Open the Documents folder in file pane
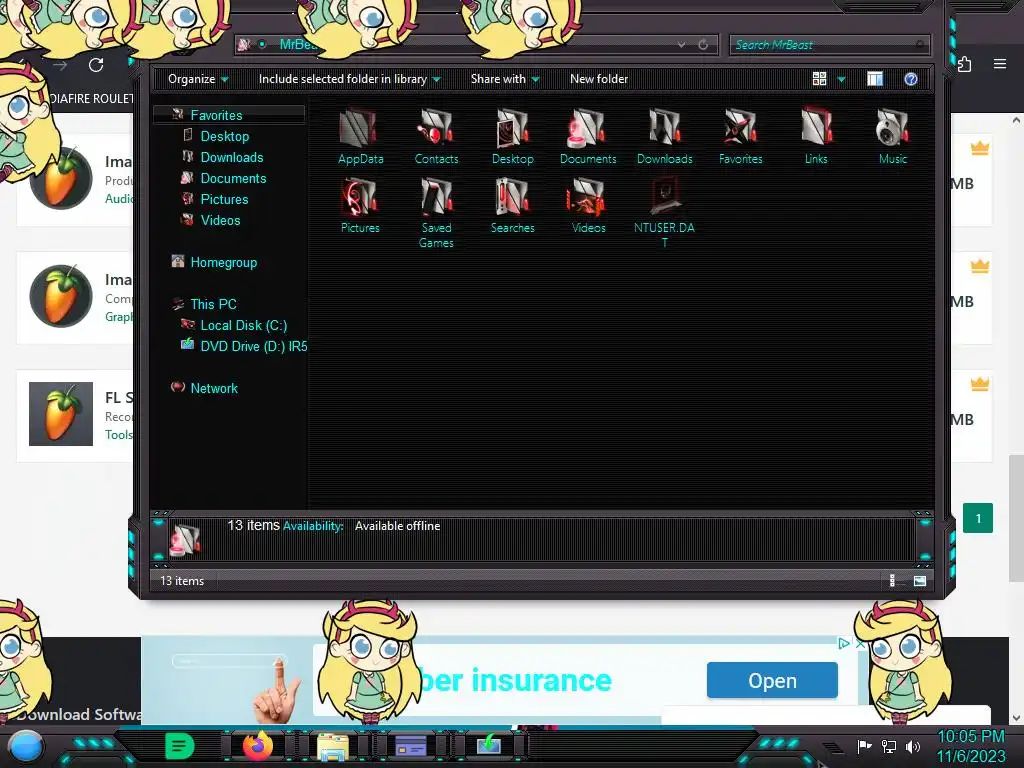 588,136
